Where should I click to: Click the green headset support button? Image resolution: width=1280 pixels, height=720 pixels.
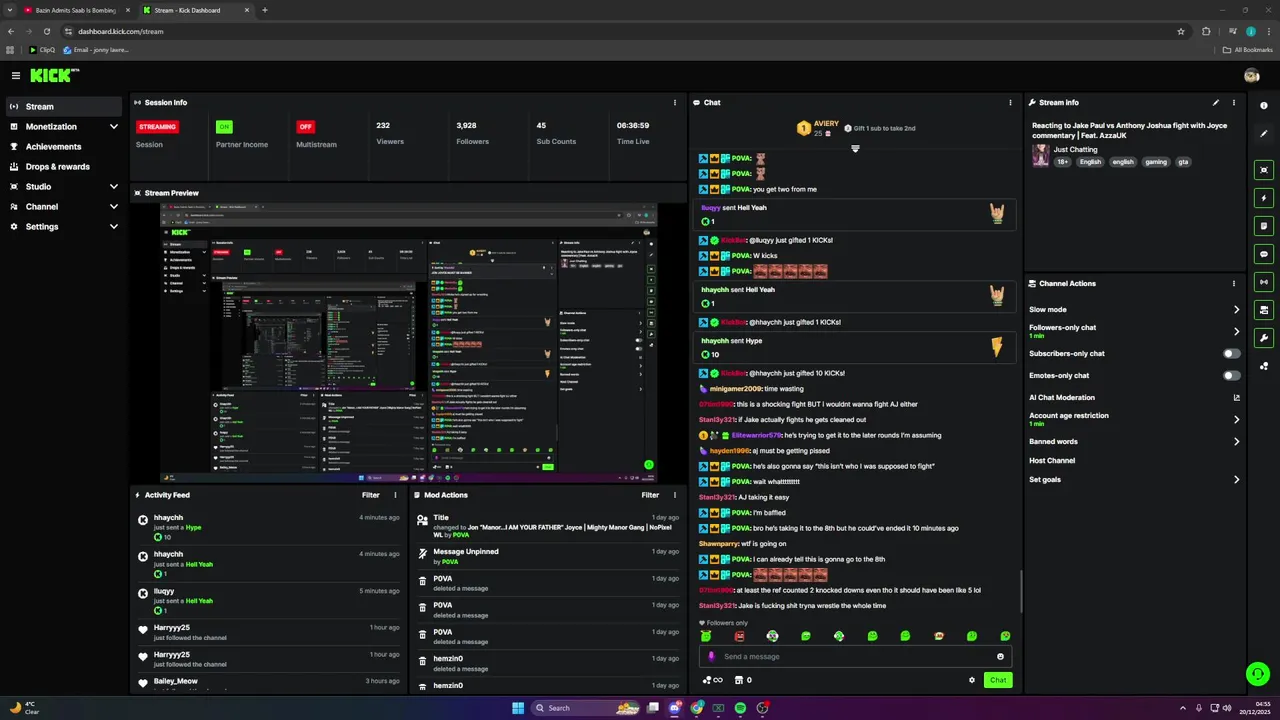pyautogui.click(x=1258, y=673)
